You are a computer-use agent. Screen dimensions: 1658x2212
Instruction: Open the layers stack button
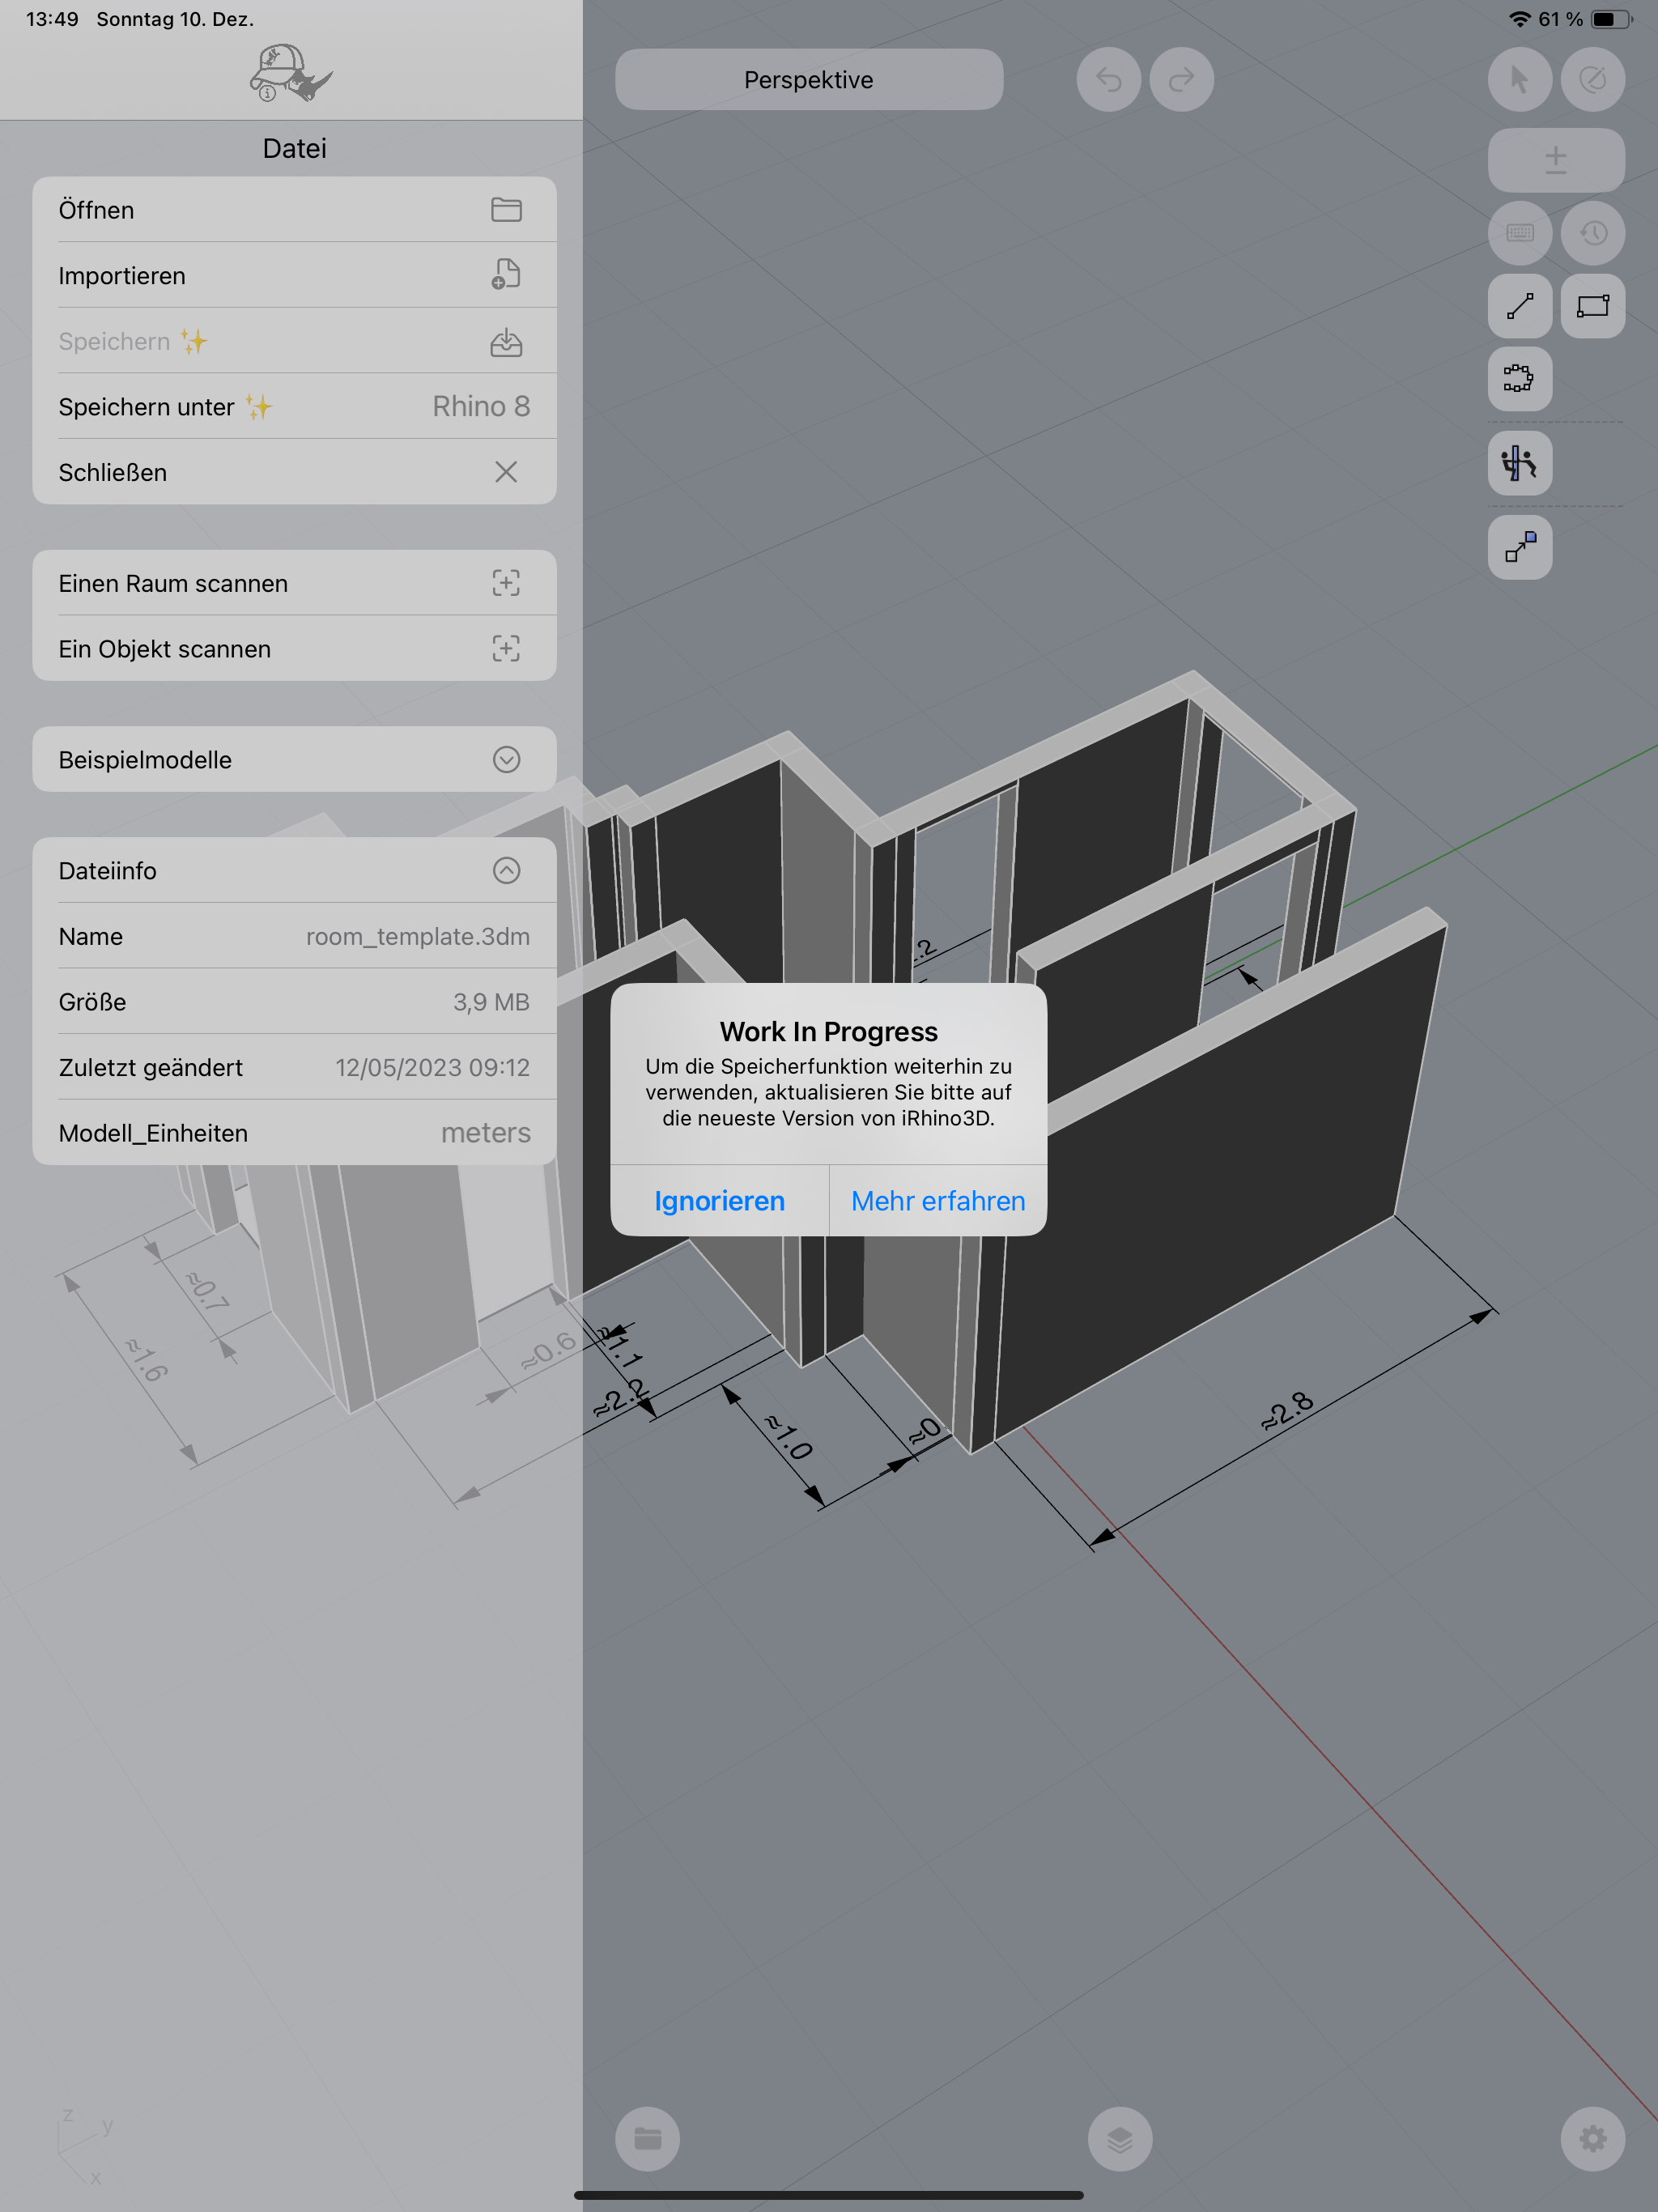pos(1120,2139)
